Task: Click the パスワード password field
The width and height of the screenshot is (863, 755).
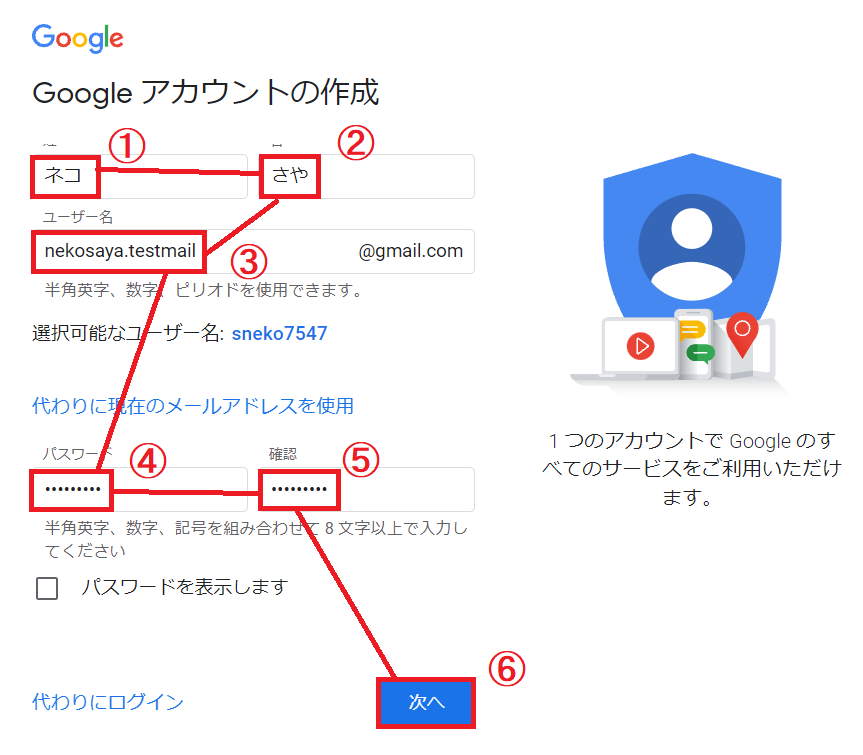Action: click(139, 489)
